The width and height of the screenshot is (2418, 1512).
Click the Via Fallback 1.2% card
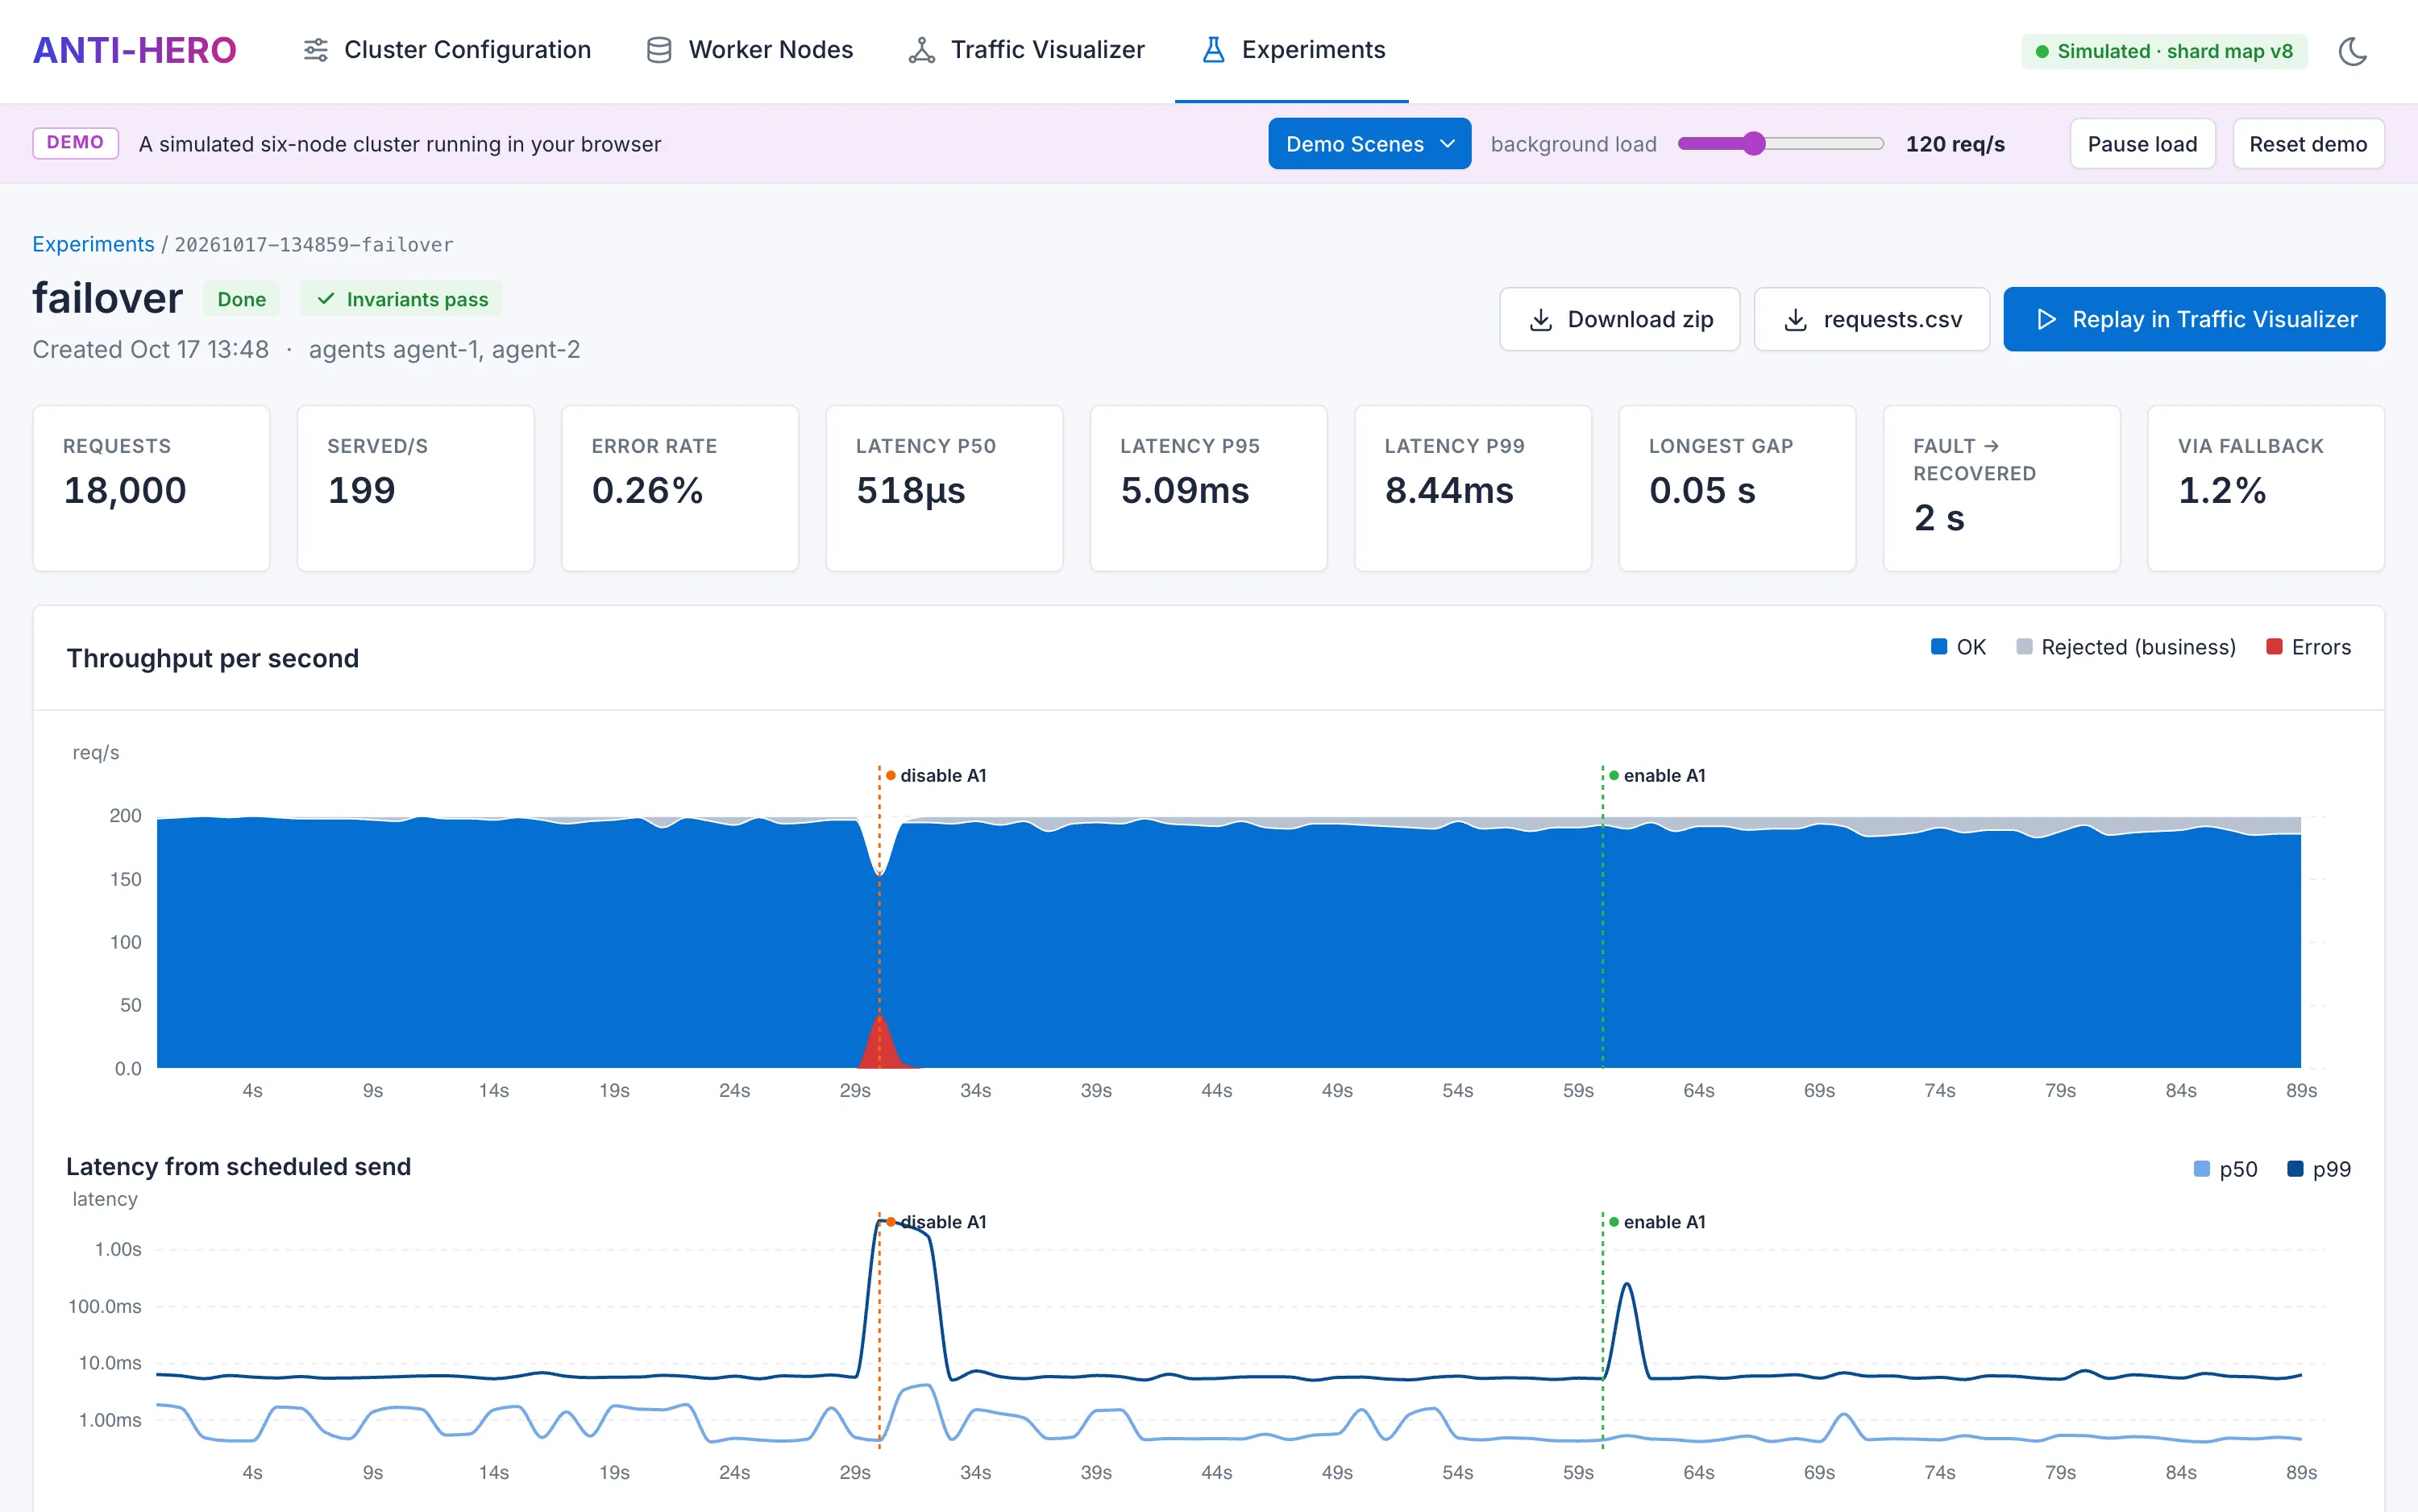[x=2266, y=488]
